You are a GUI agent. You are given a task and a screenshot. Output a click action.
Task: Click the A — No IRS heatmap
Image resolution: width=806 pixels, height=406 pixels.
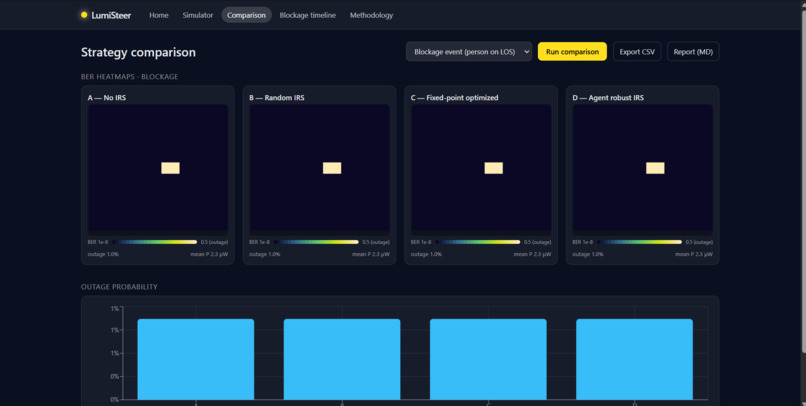tap(158, 170)
